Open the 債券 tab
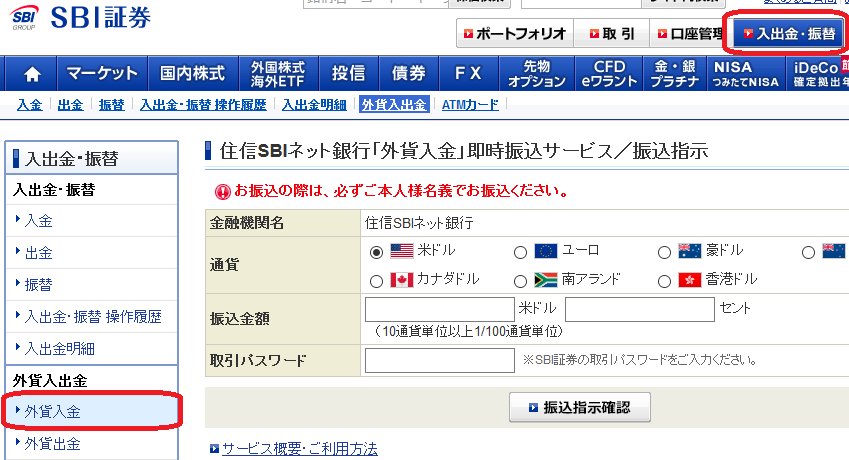 click(x=408, y=73)
